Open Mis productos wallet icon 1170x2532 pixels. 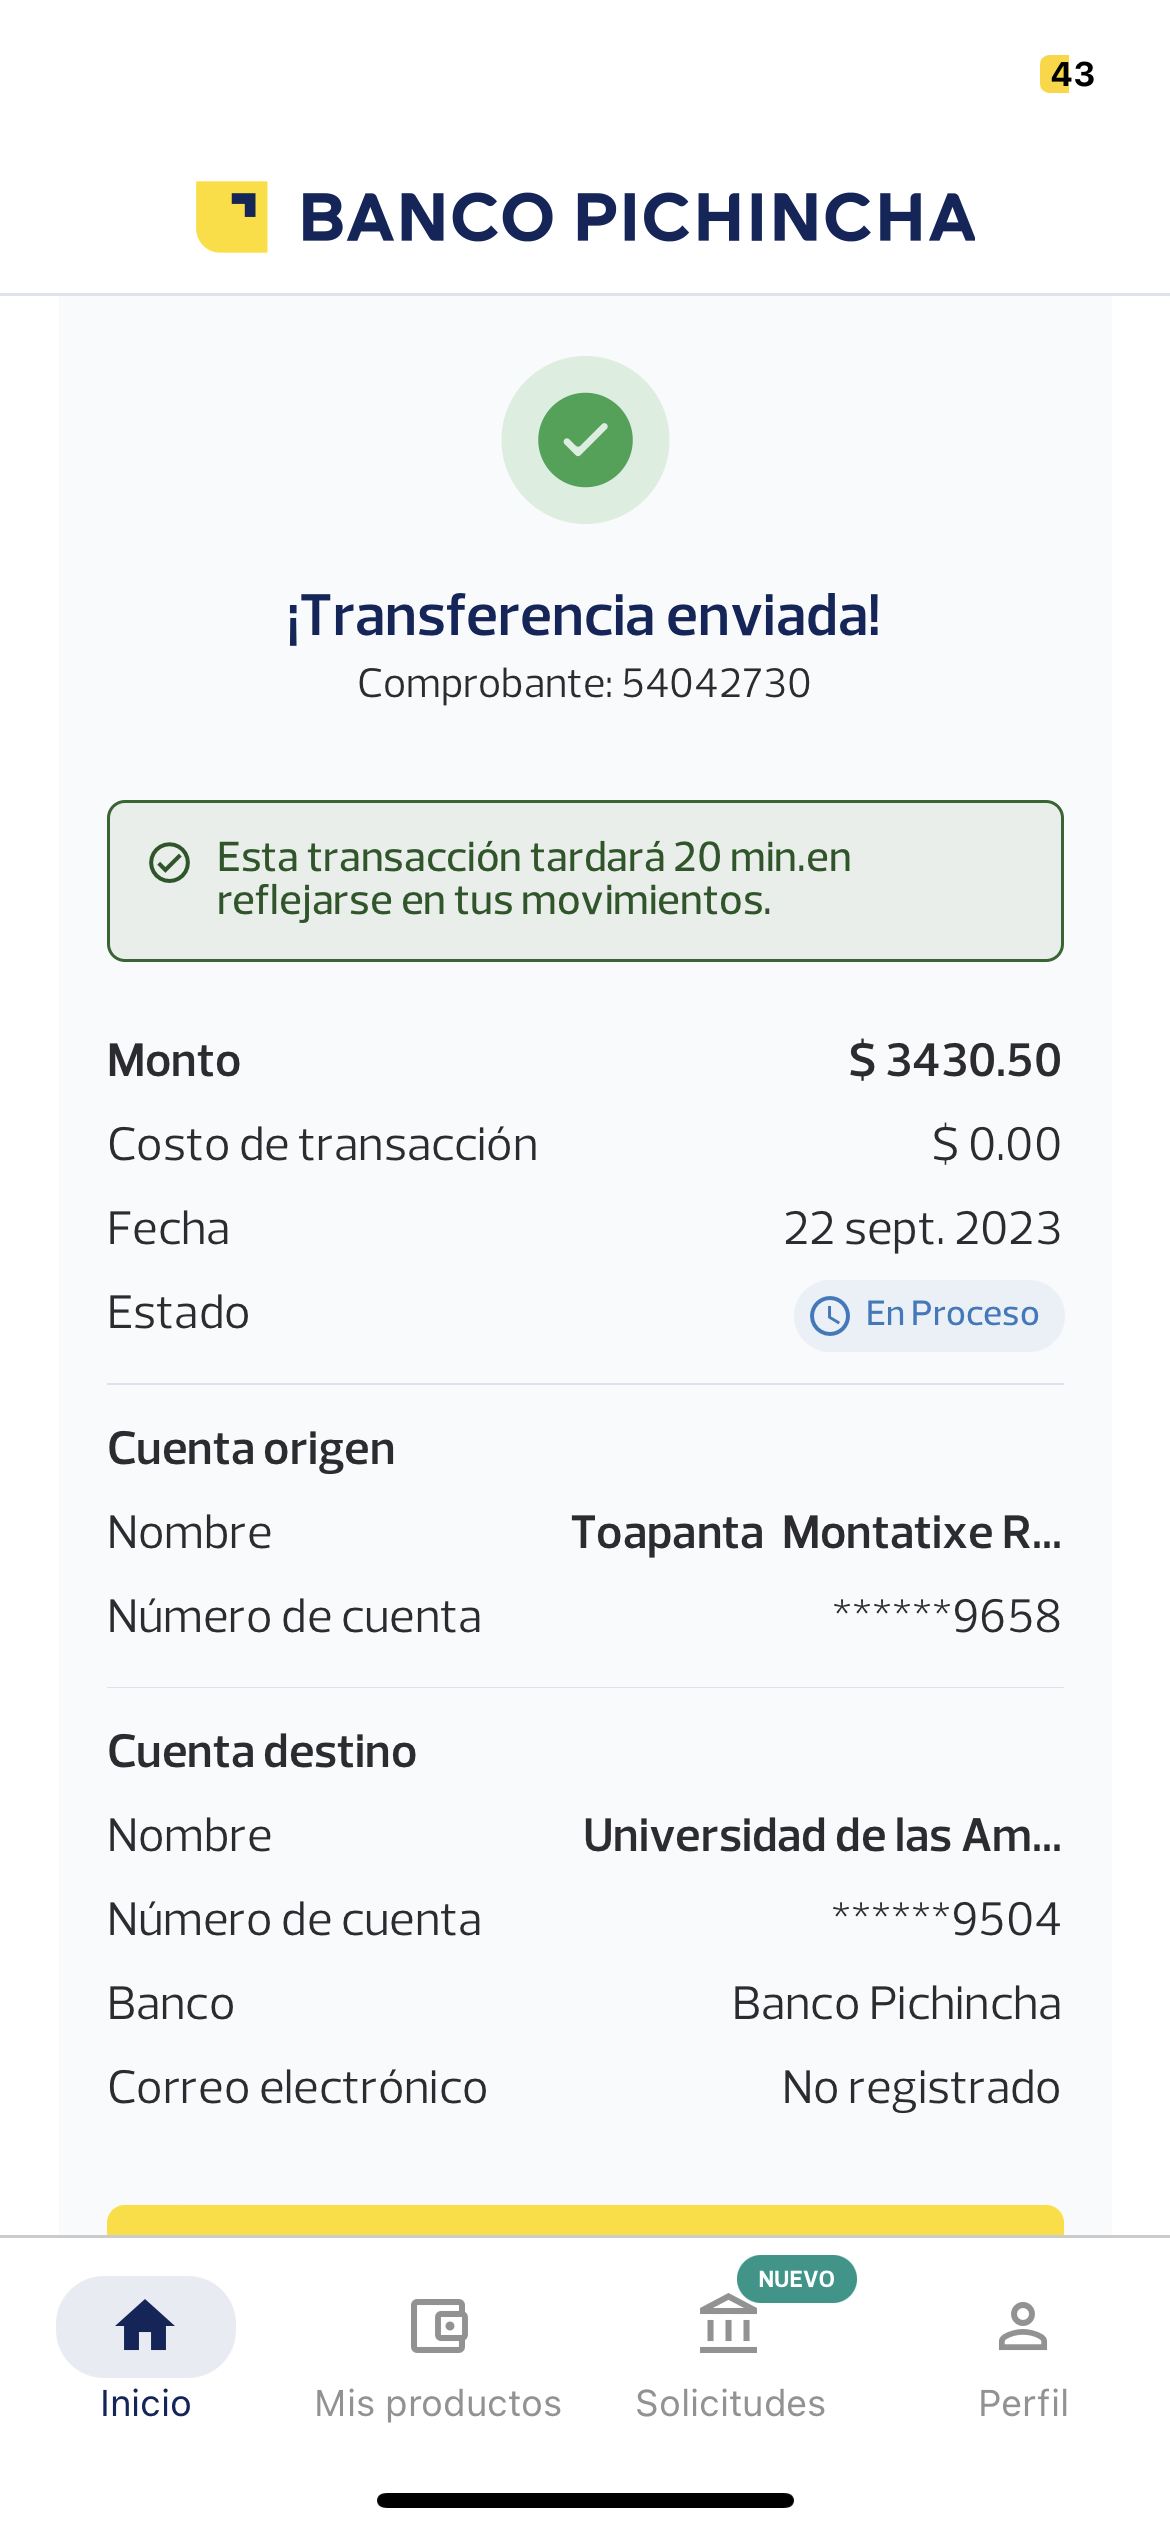click(x=438, y=2325)
